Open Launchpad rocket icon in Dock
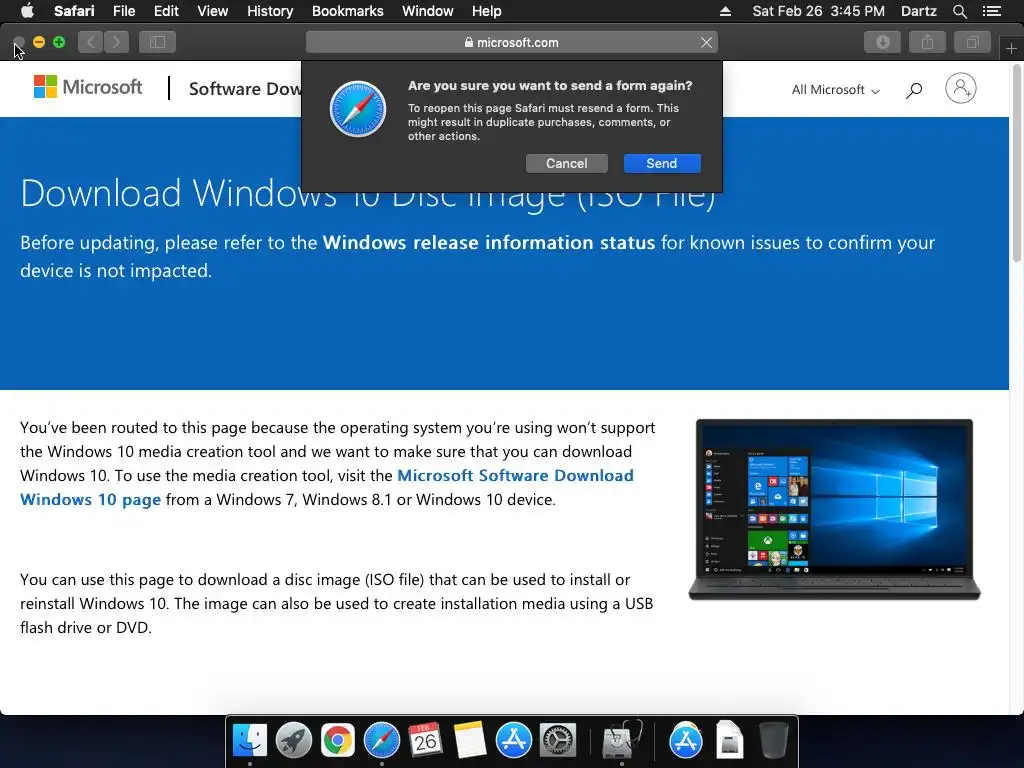The width and height of the screenshot is (1024, 768). tap(293, 740)
